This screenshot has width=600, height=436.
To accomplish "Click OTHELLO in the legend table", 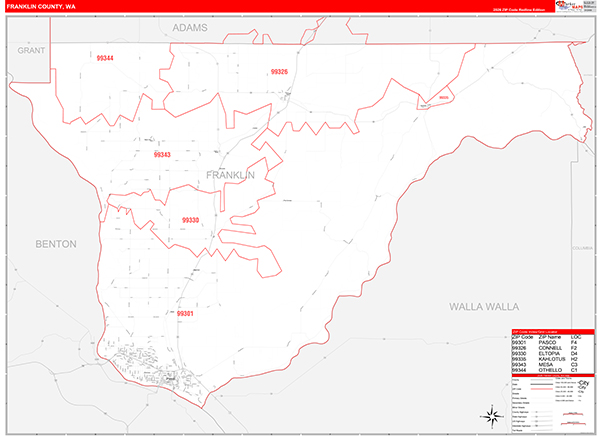I will tap(550, 370).
